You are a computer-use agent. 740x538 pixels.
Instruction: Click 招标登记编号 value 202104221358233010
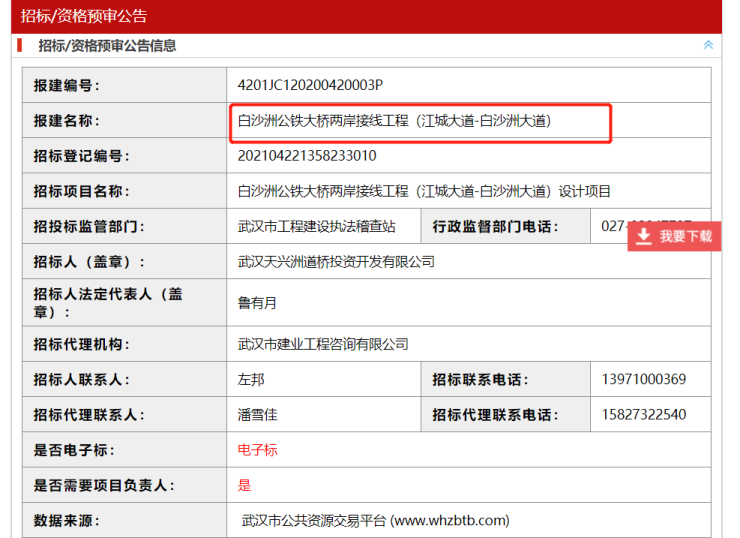(x=307, y=156)
